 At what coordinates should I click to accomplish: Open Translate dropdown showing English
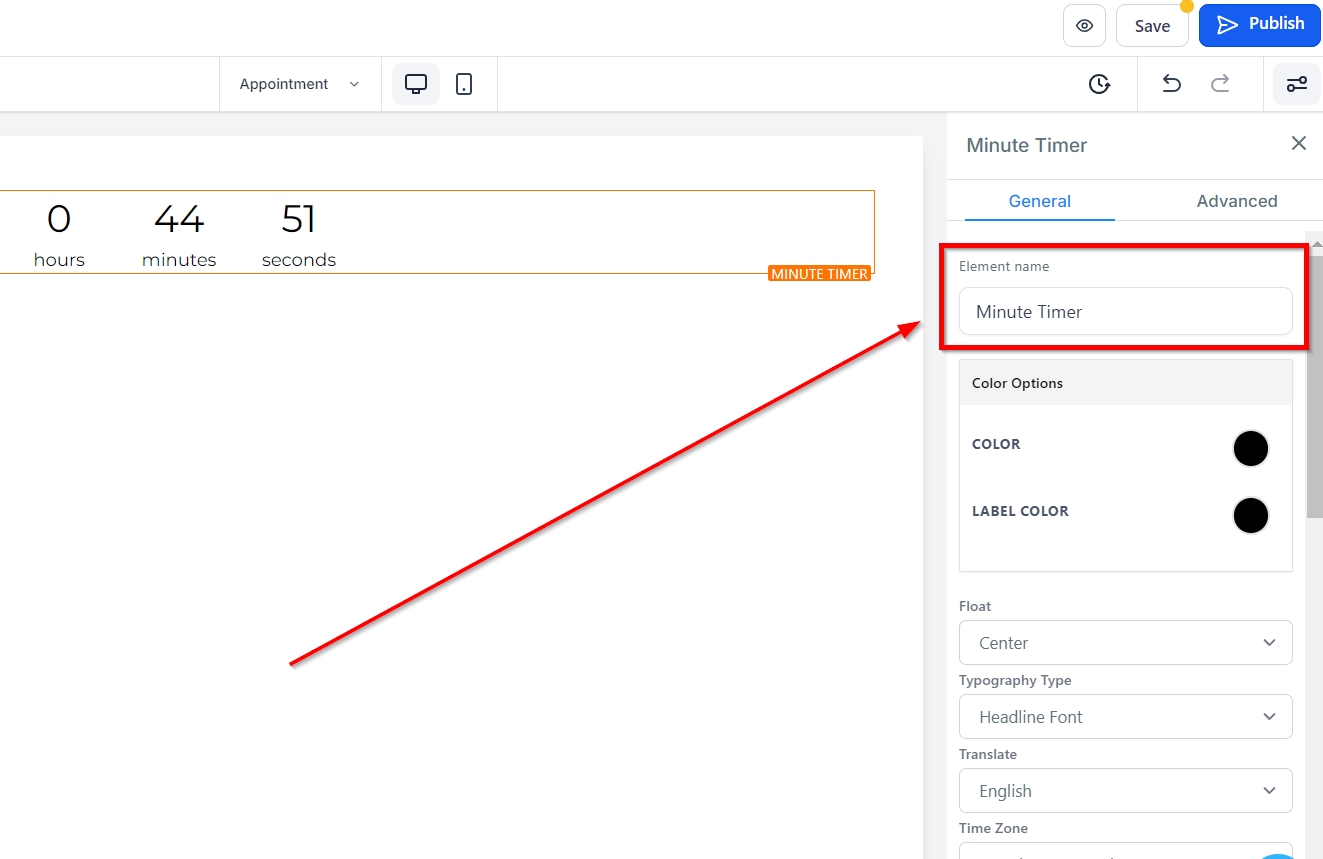(x=1126, y=791)
